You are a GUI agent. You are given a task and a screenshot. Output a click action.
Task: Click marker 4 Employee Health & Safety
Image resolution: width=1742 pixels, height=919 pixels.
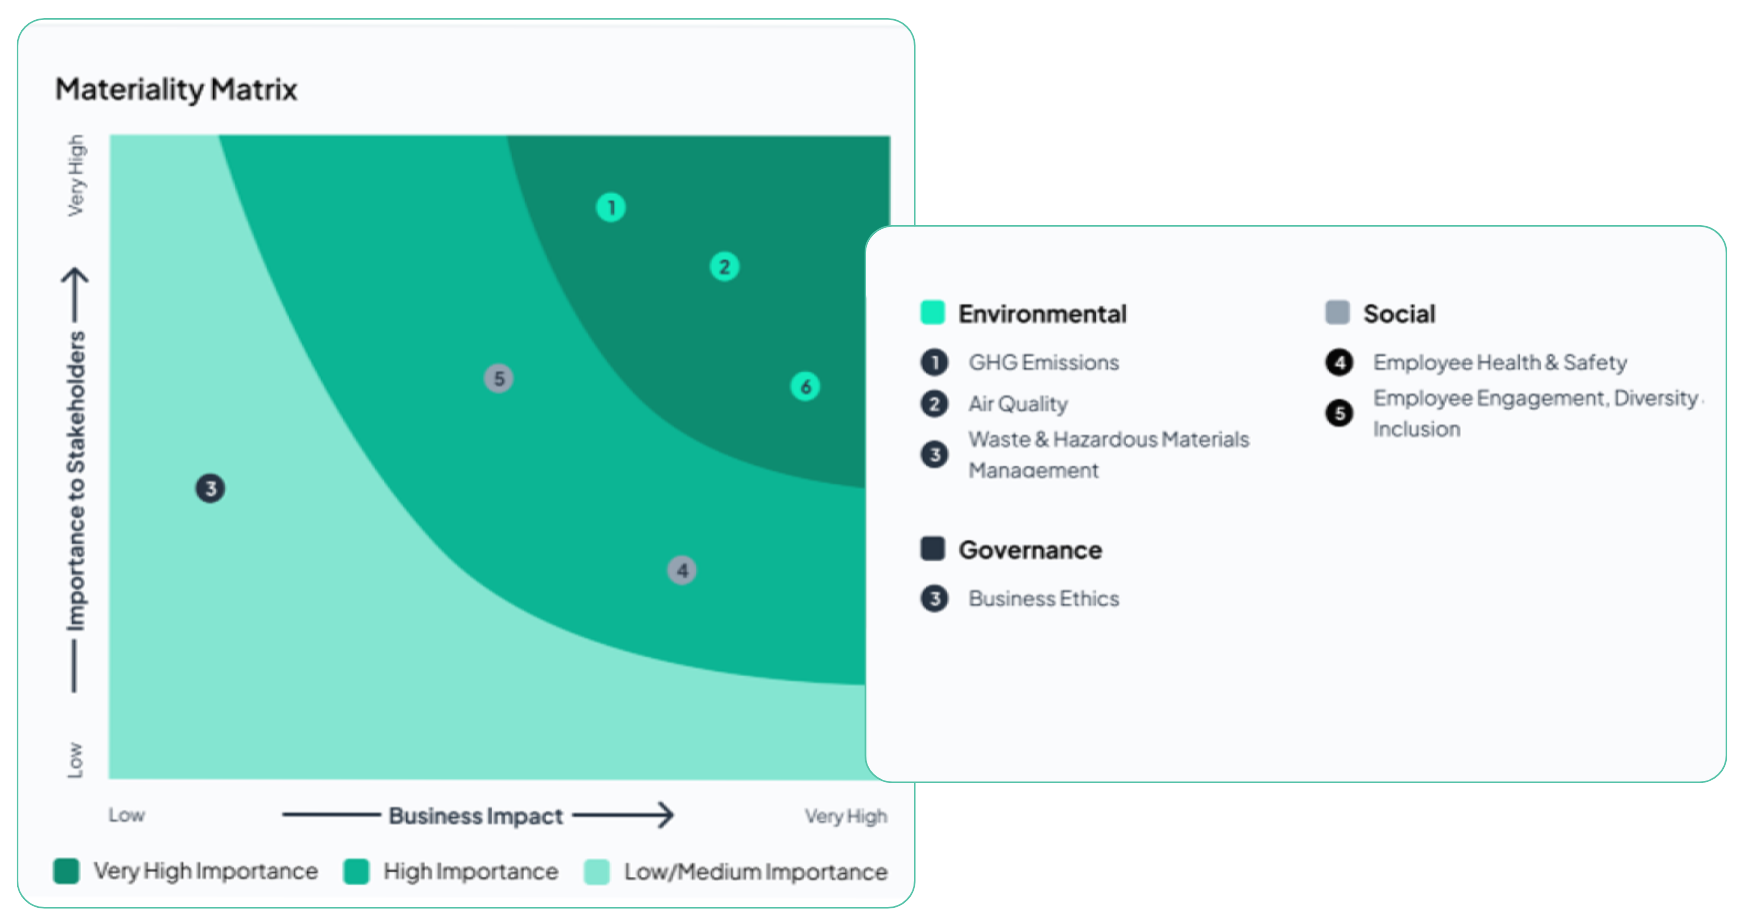(681, 570)
